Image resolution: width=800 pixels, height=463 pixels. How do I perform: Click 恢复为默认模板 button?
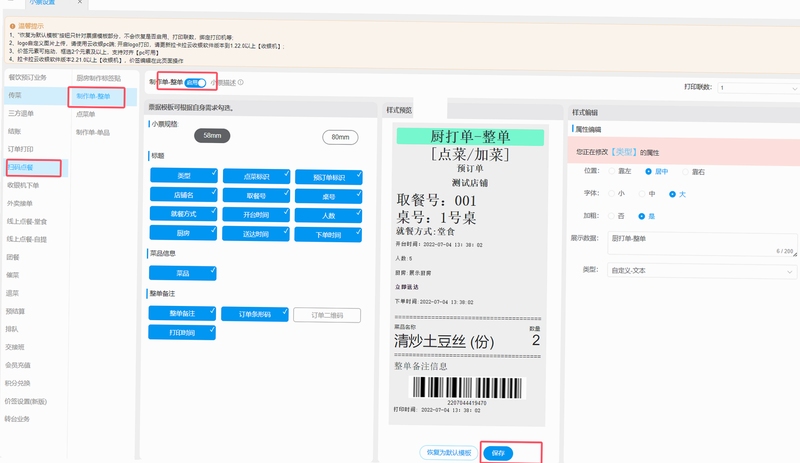(x=449, y=452)
